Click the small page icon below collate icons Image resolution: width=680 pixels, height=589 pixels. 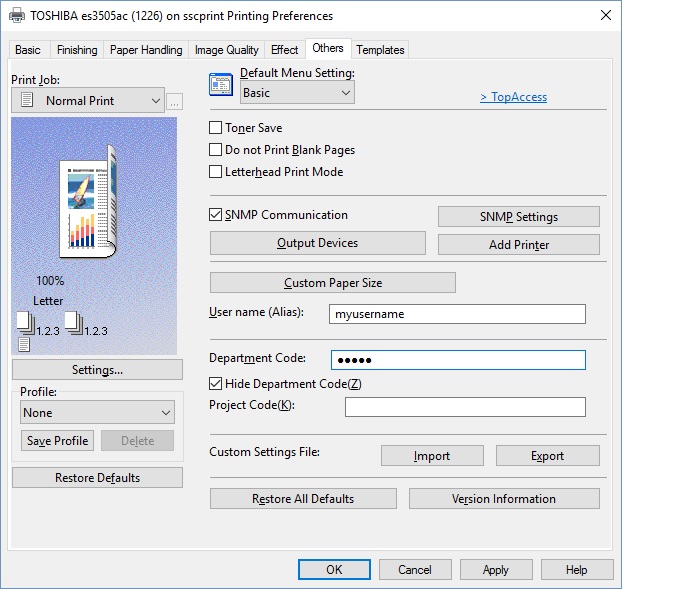coord(24,345)
